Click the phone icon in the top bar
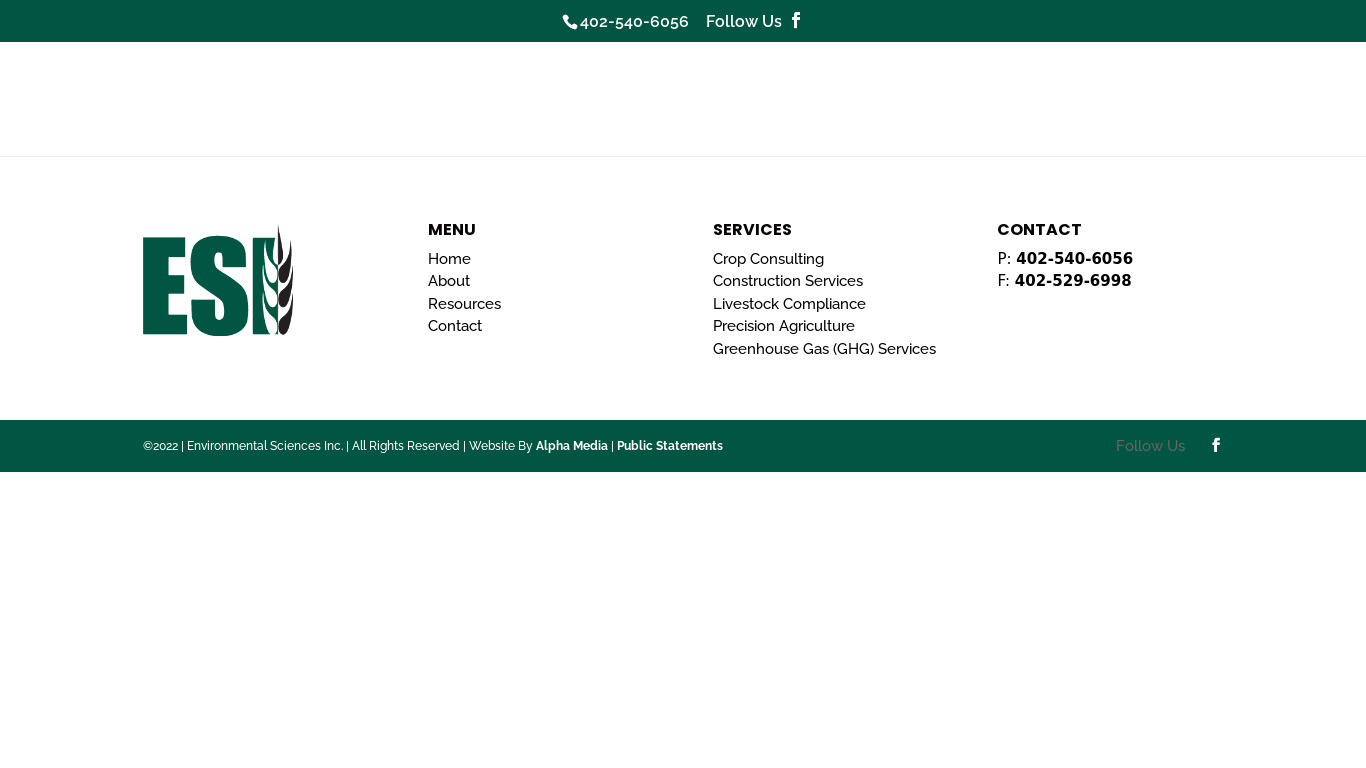The image size is (1366, 768). [570, 22]
